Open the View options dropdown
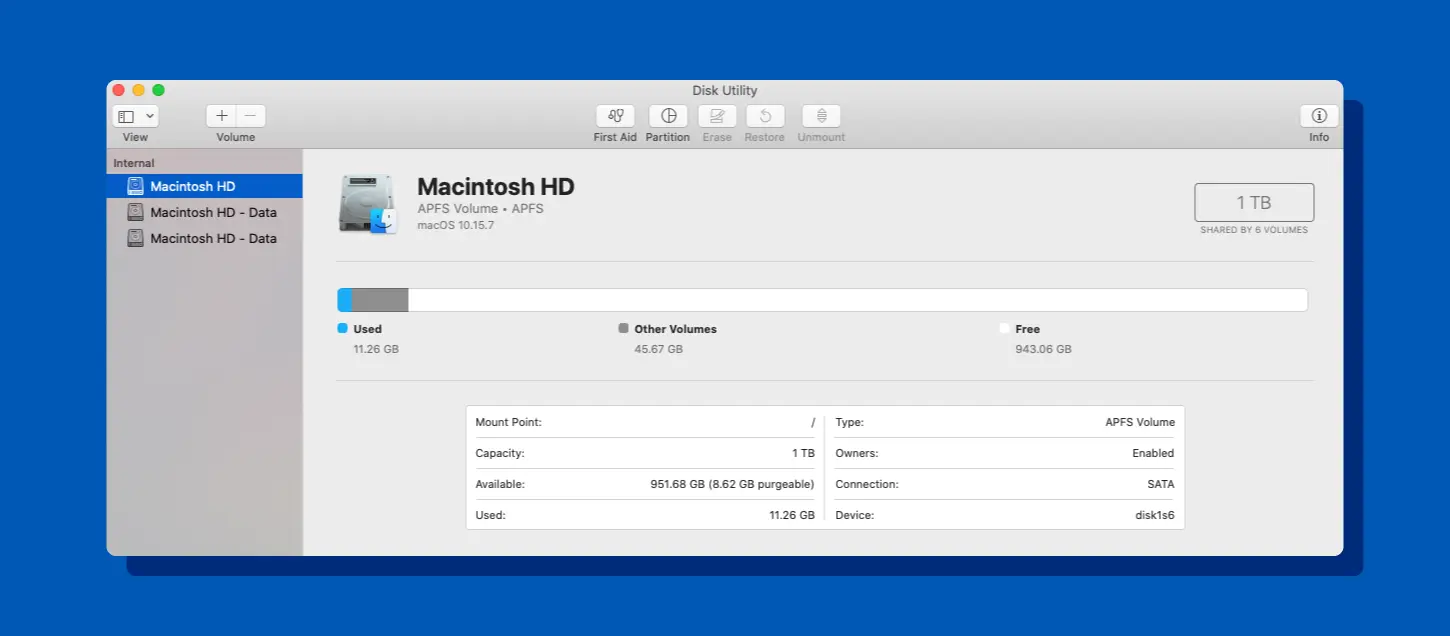Screen dimensions: 1450x636 (x=135, y=115)
